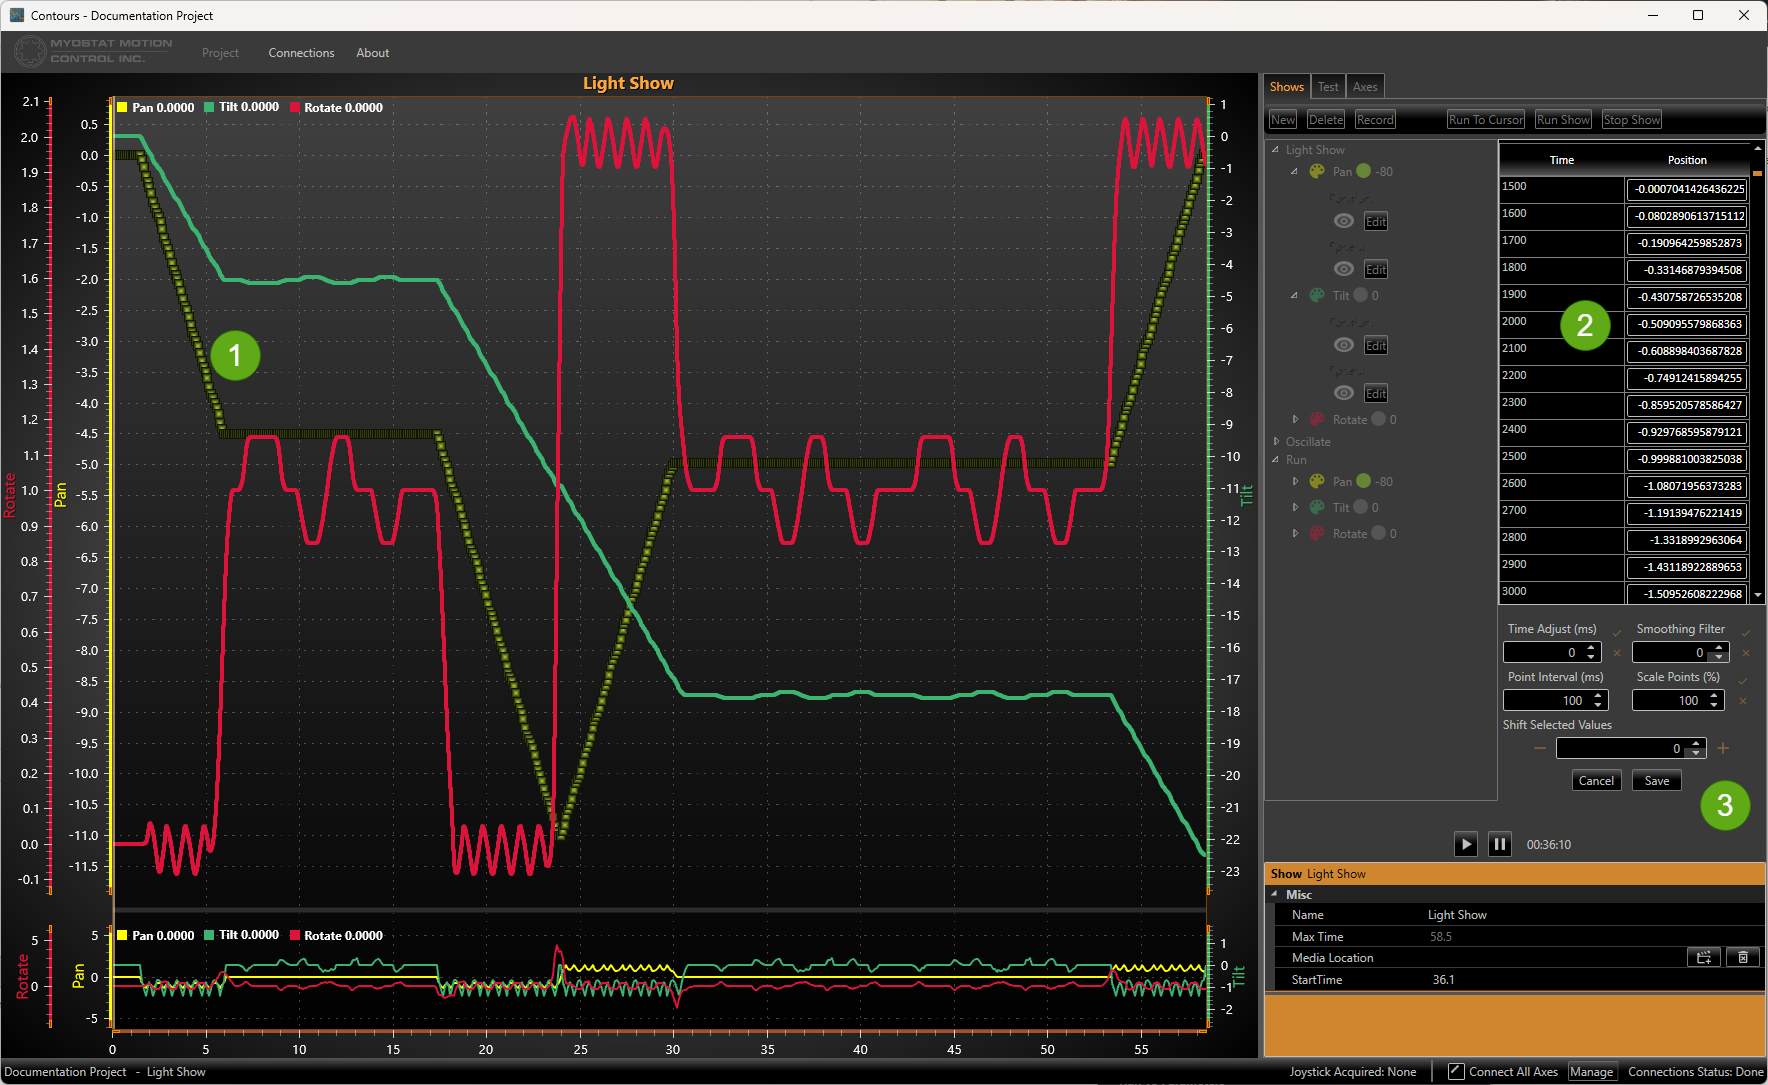This screenshot has width=1768, height=1085.
Task: Click the Position field for time 1500
Action: tap(1686, 189)
